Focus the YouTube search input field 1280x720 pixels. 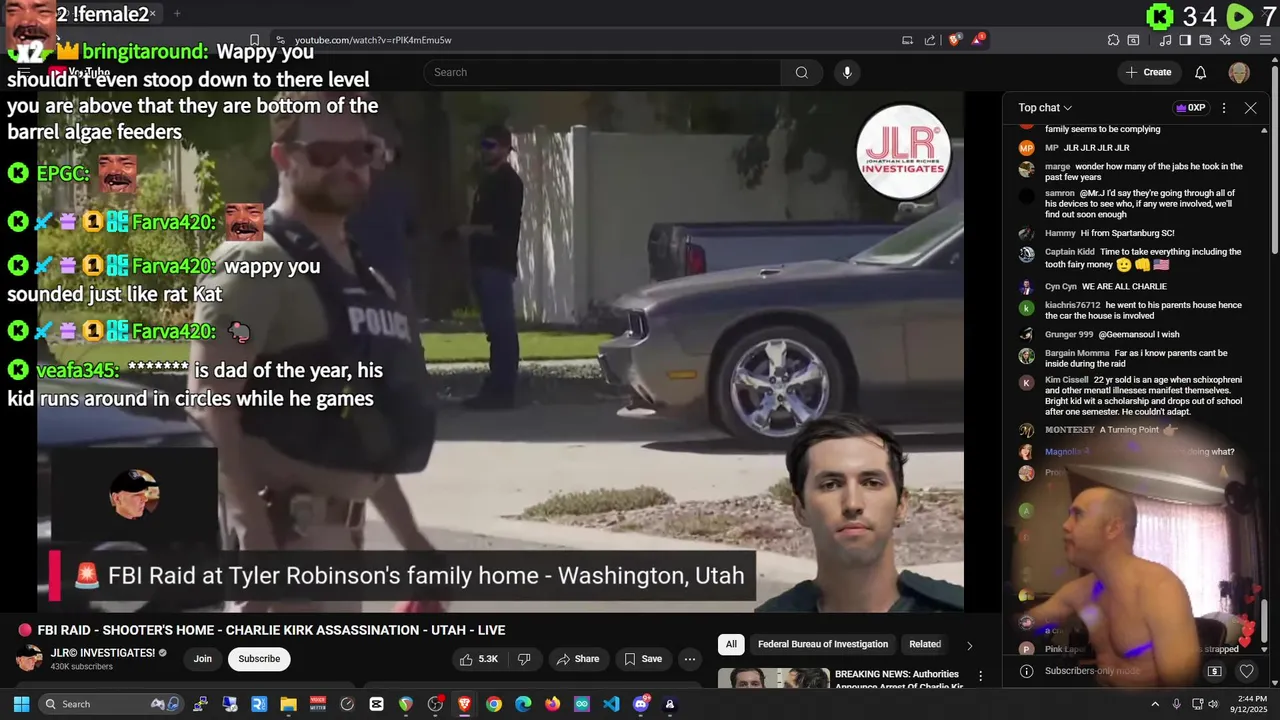pos(603,72)
